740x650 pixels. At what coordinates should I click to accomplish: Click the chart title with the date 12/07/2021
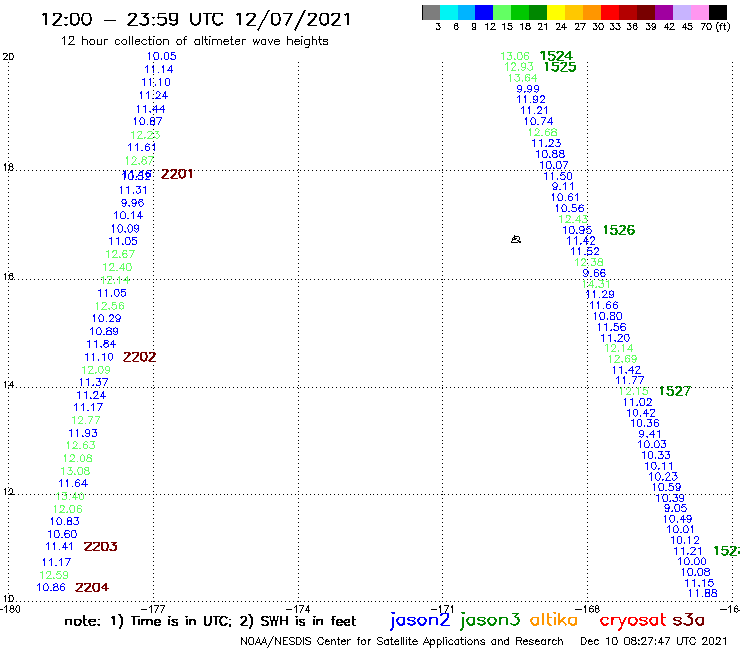196,19
